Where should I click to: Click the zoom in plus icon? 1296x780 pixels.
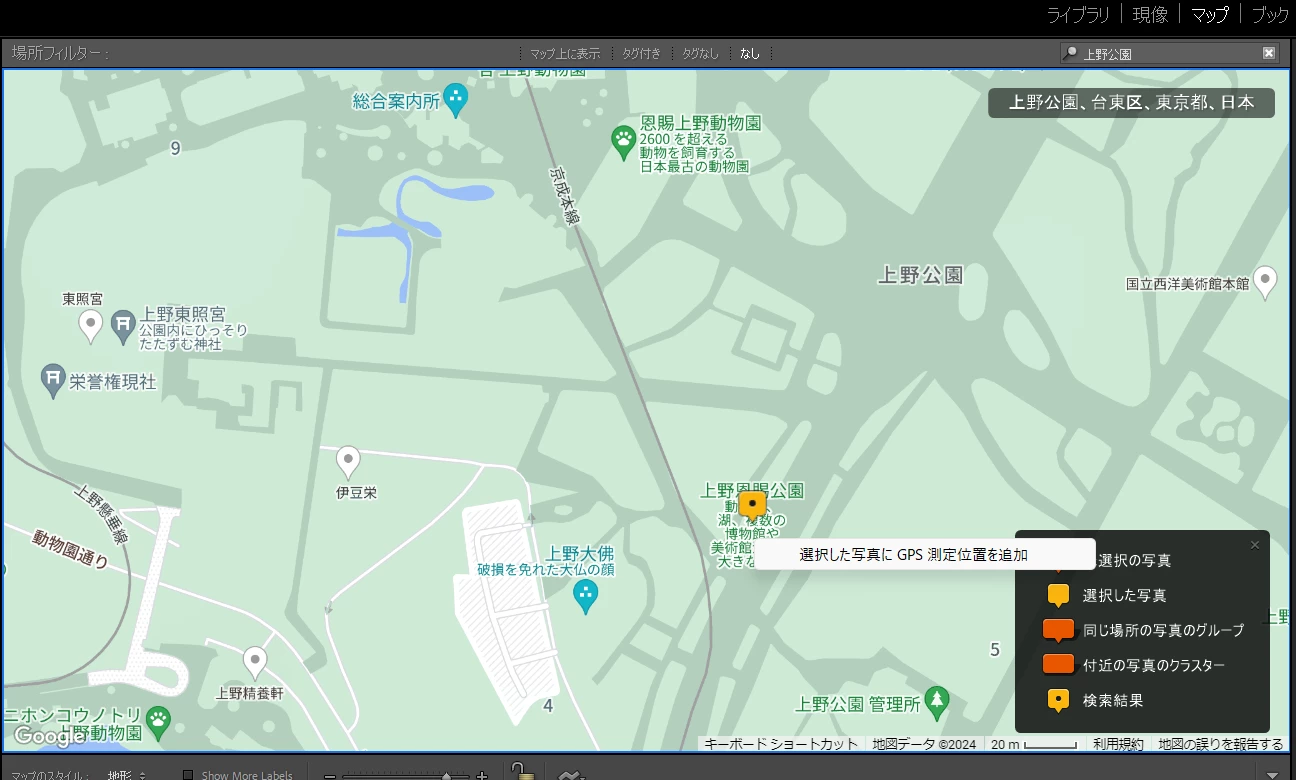click(482, 776)
